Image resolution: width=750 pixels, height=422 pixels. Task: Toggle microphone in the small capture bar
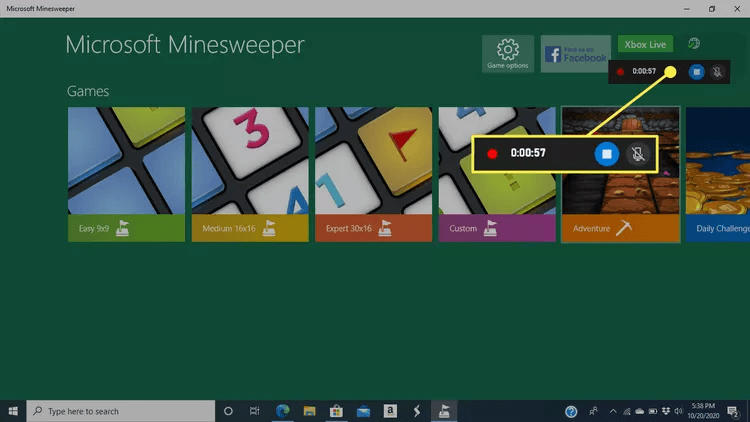(717, 72)
